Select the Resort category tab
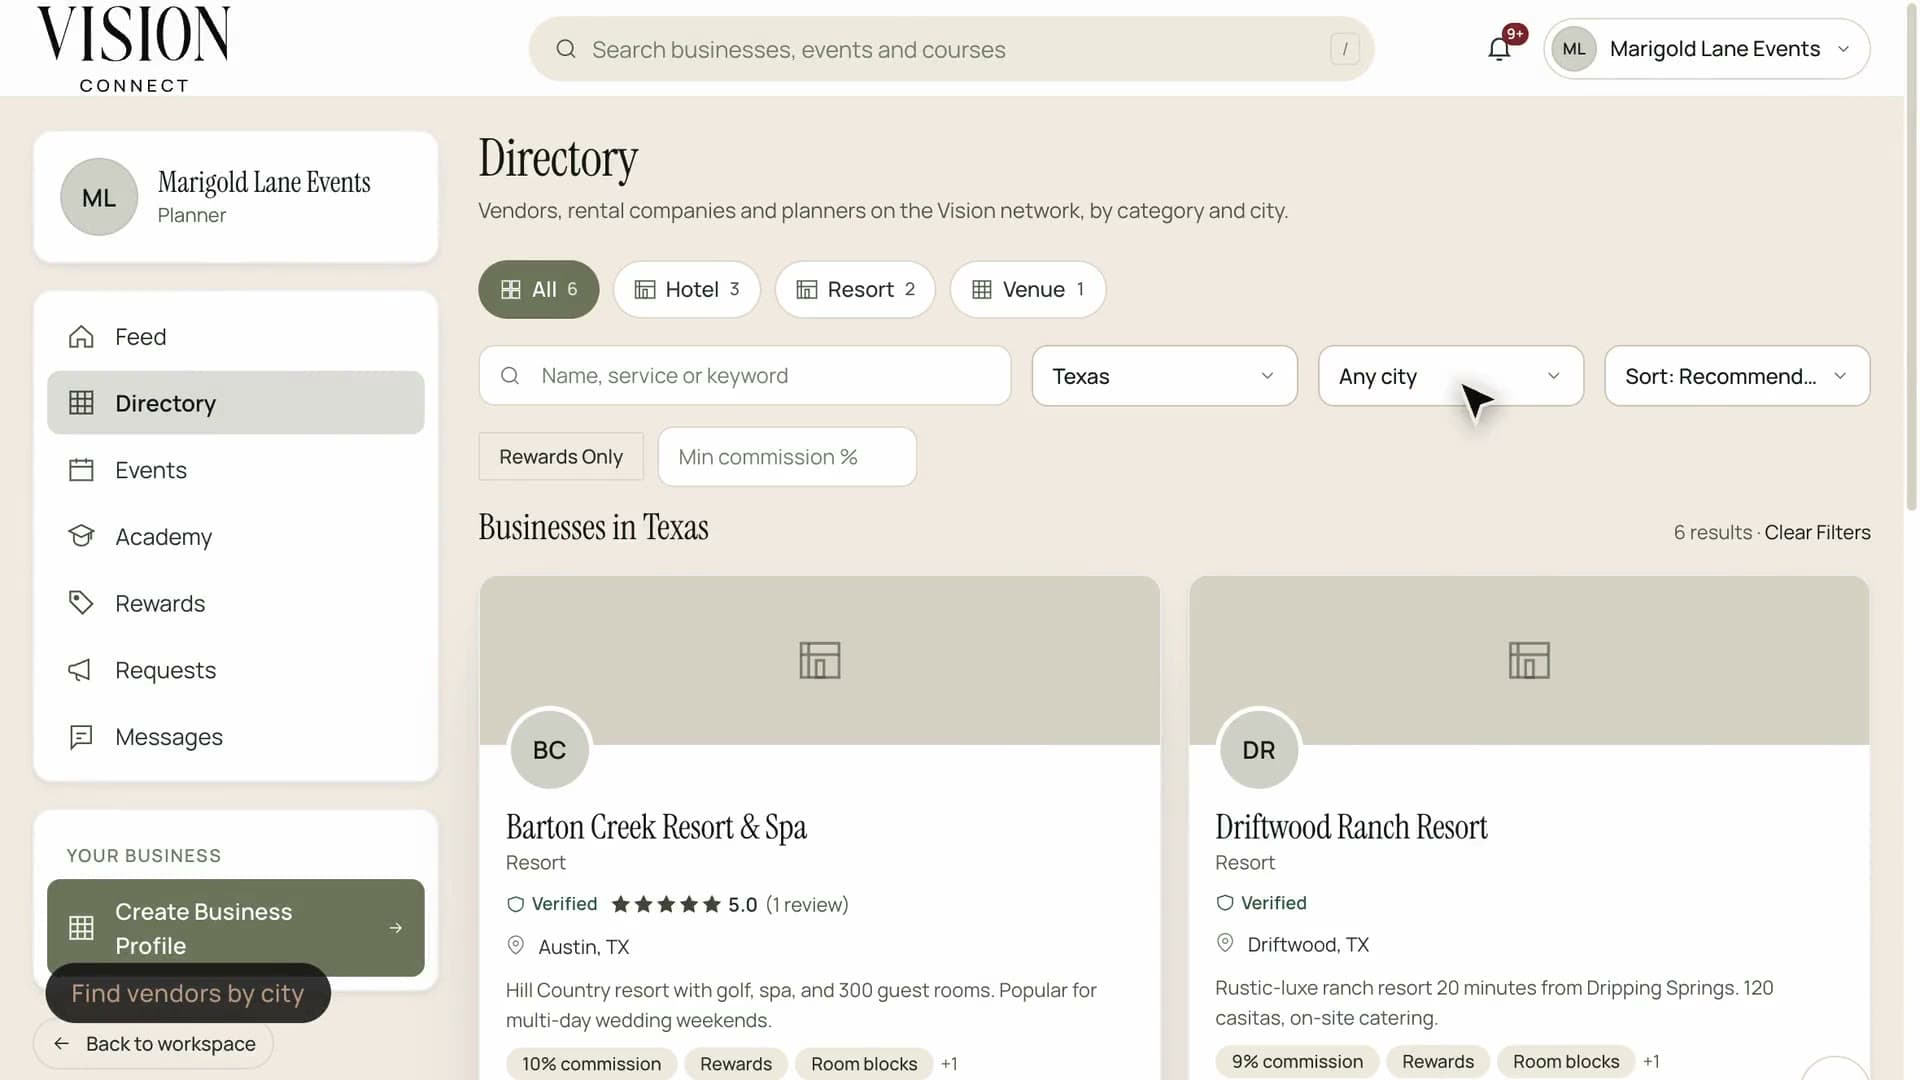This screenshot has width=1920, height=1080. 855,289
